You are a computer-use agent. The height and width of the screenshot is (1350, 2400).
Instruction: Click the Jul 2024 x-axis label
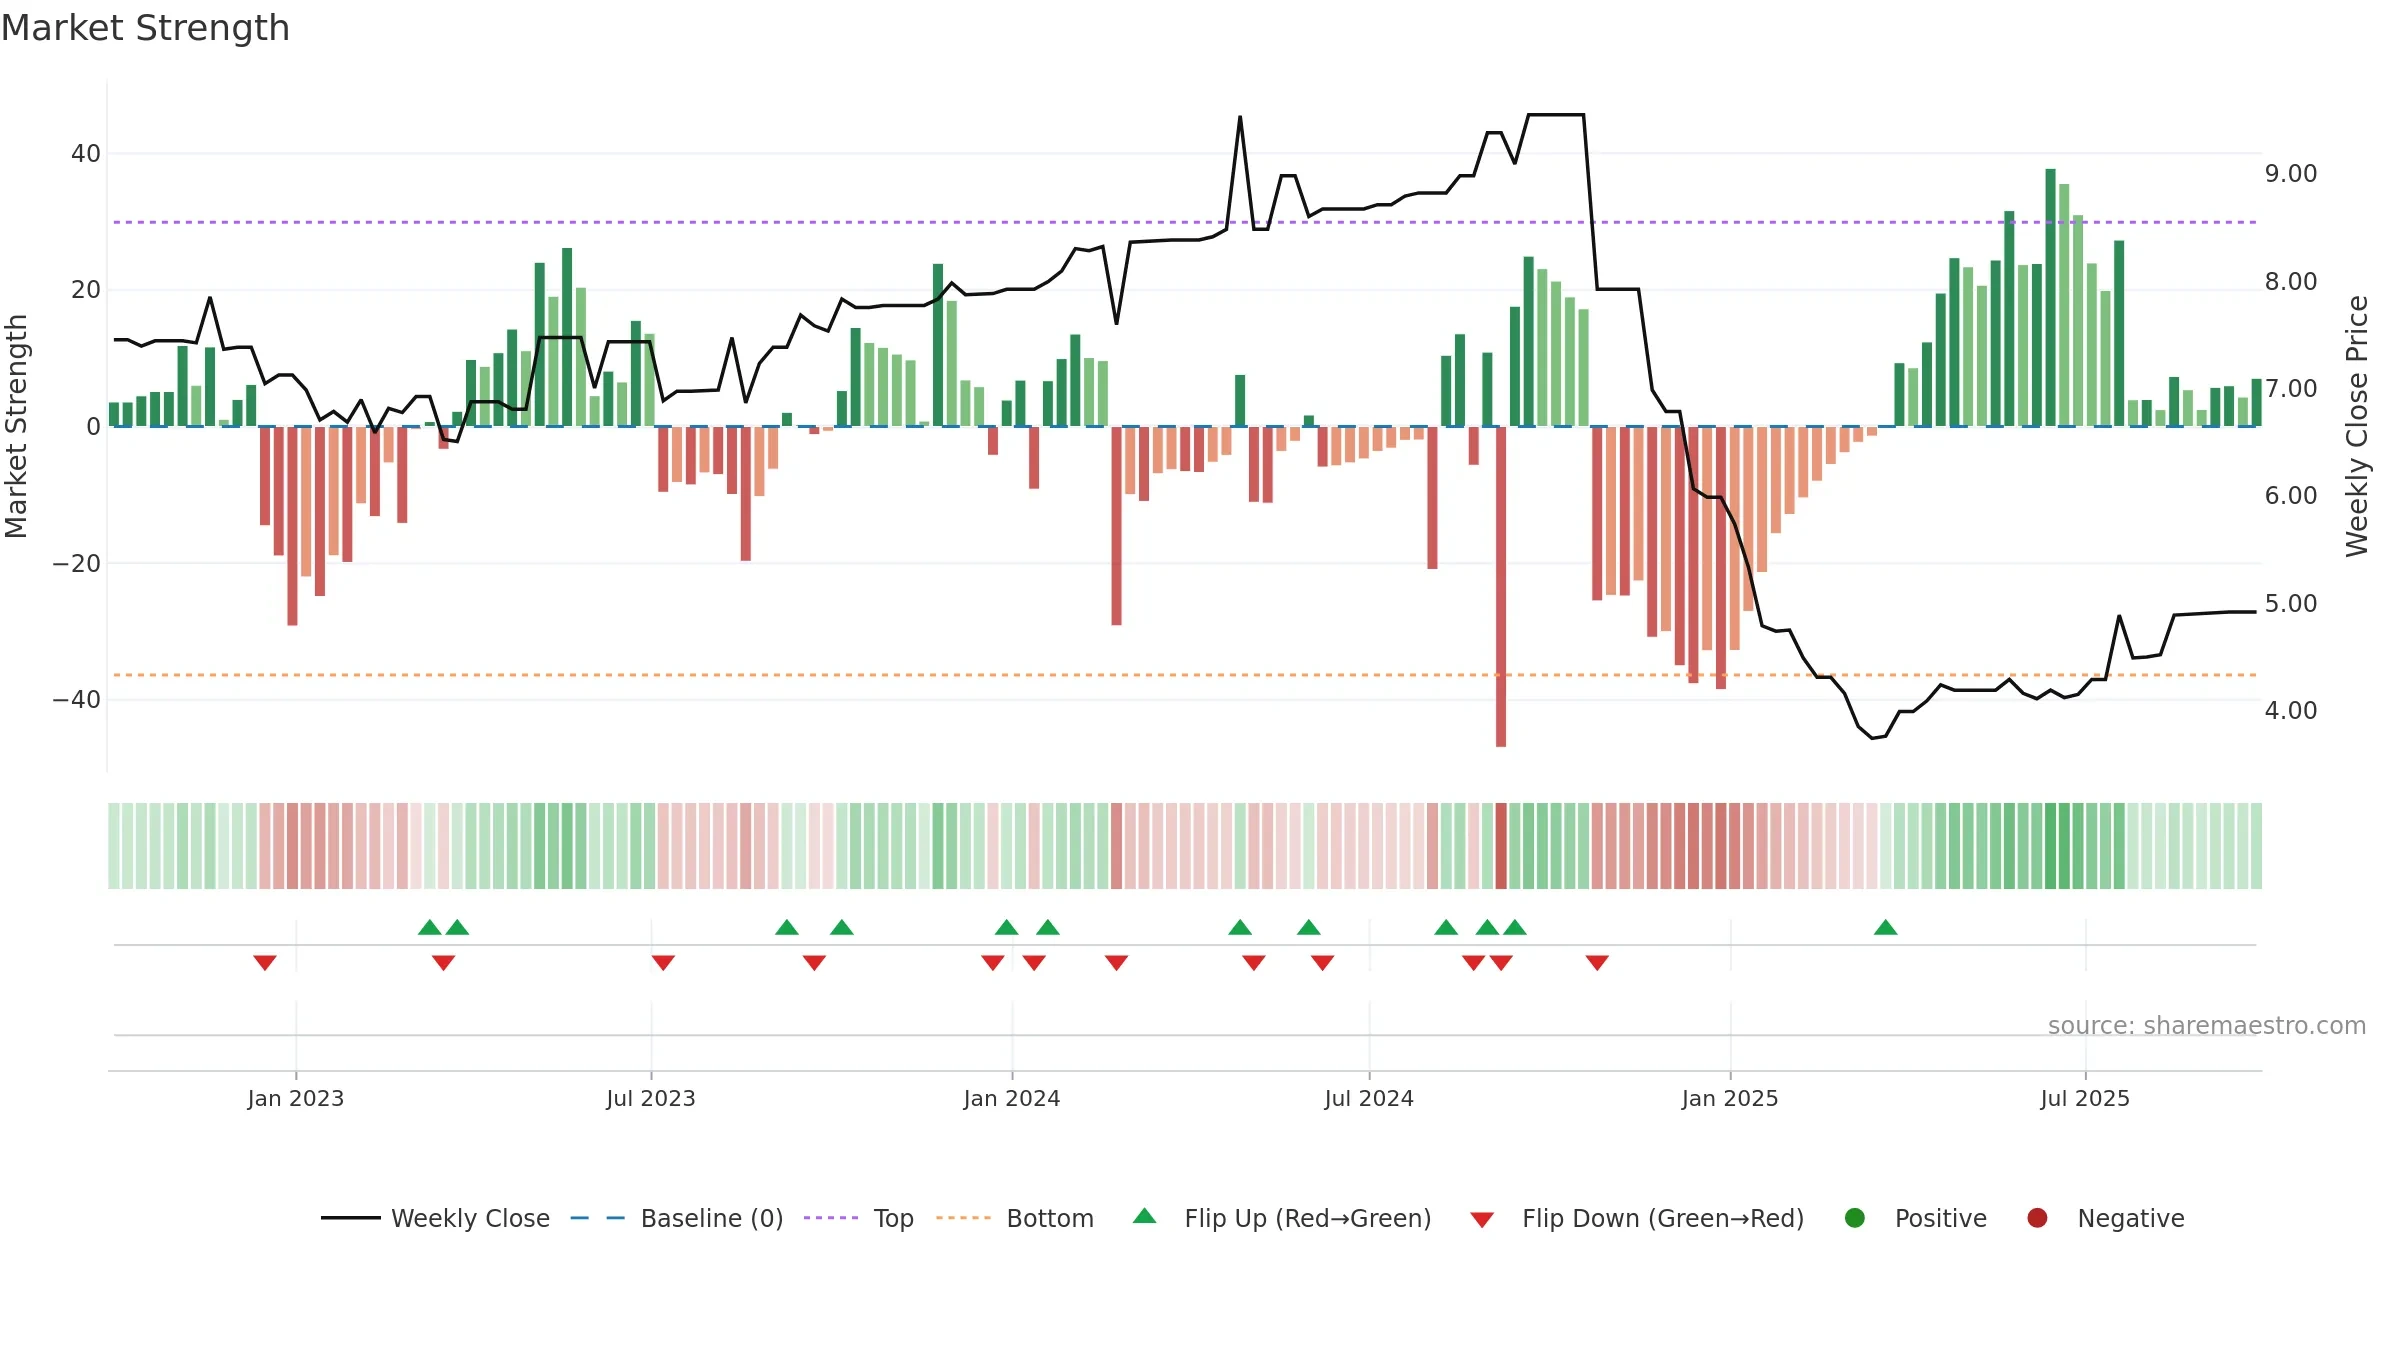(x=1369, y=1098)
